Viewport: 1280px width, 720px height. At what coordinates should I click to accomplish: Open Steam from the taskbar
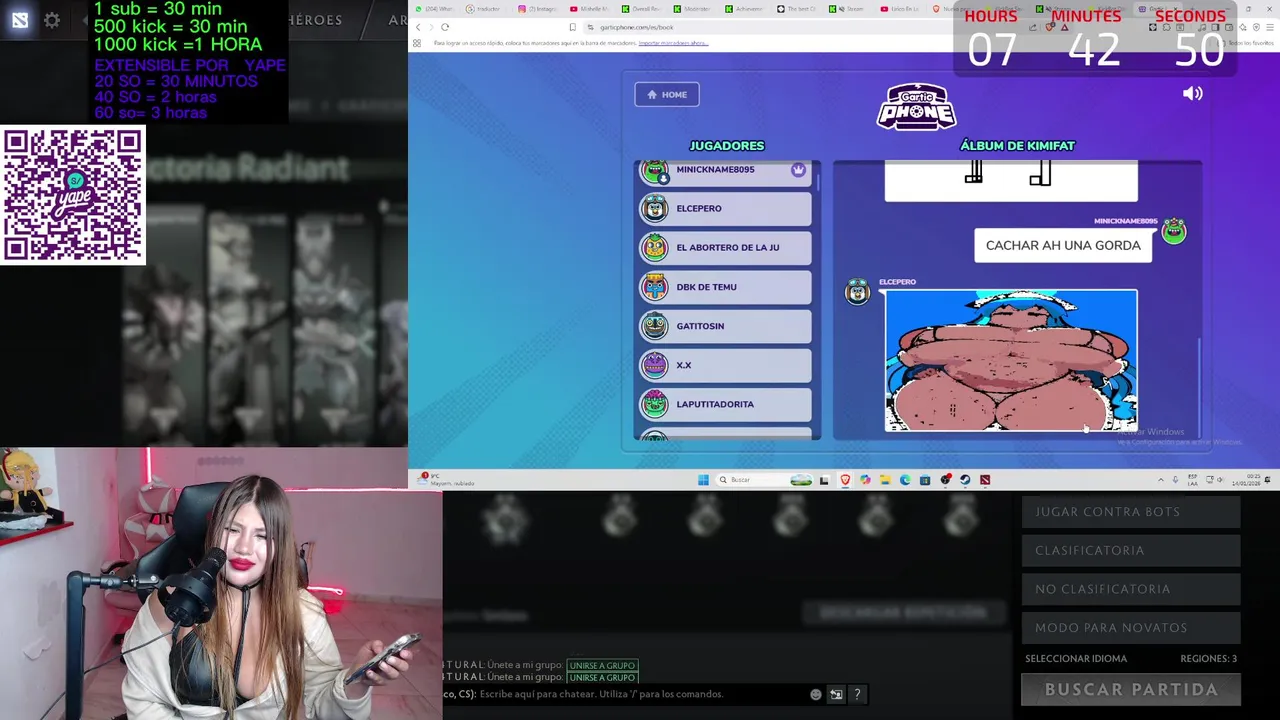pos(965,480)
